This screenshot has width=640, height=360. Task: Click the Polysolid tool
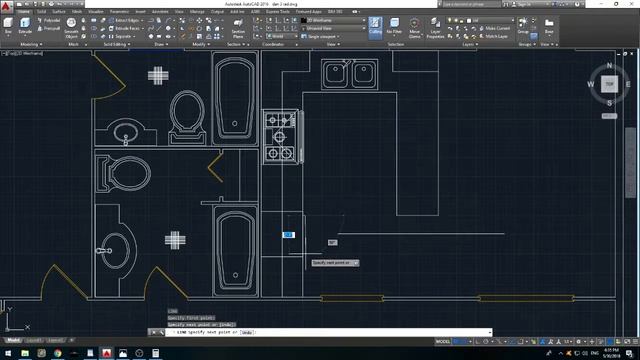pos(49,20)
